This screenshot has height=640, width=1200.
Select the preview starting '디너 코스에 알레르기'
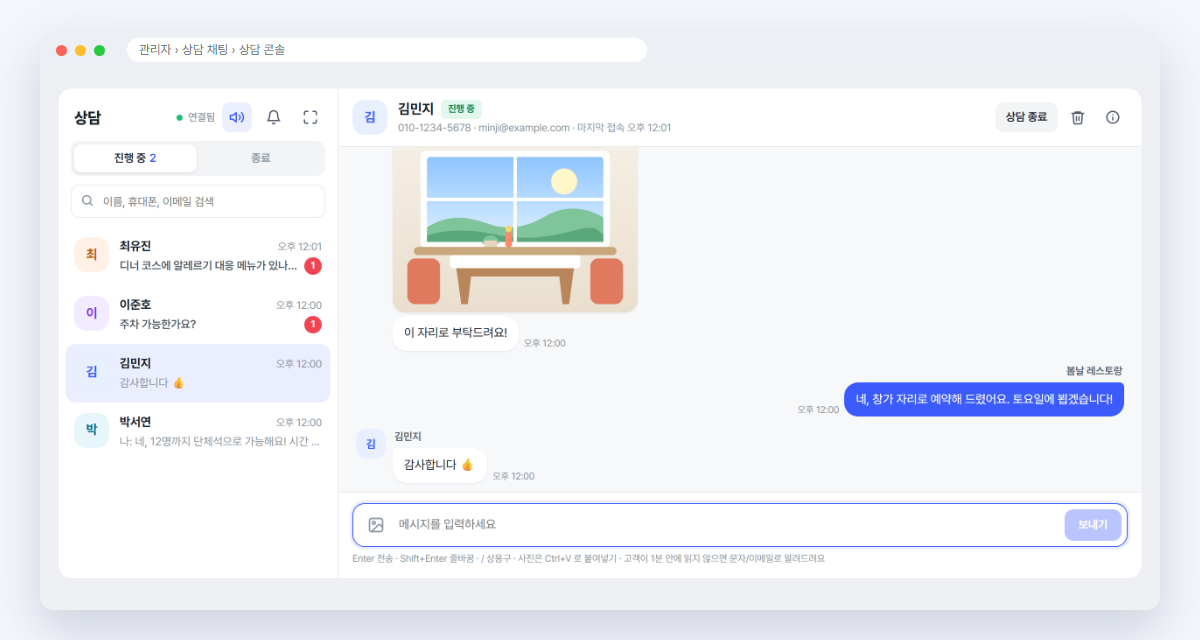(208, 266)
